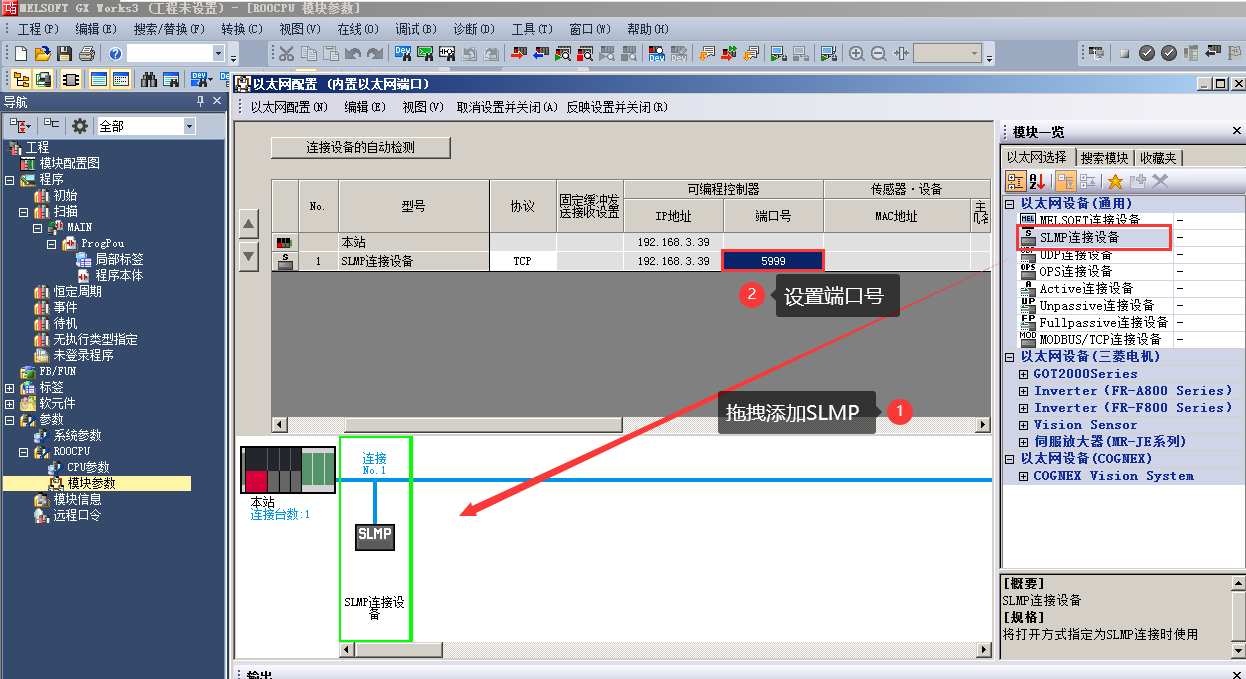Open the 在线(O) menu
This screenshot has width=1246, height=679.
357,29
